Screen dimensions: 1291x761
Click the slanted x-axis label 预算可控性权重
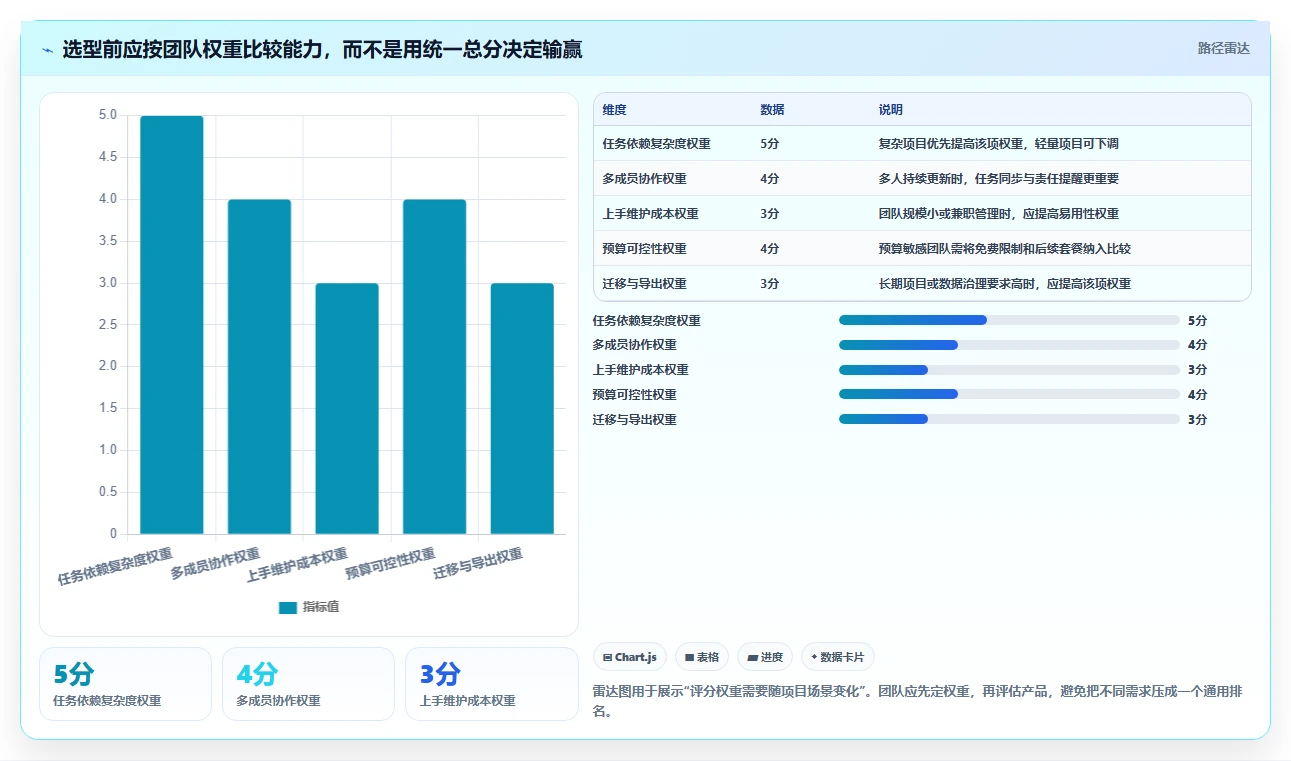point(390,565)
